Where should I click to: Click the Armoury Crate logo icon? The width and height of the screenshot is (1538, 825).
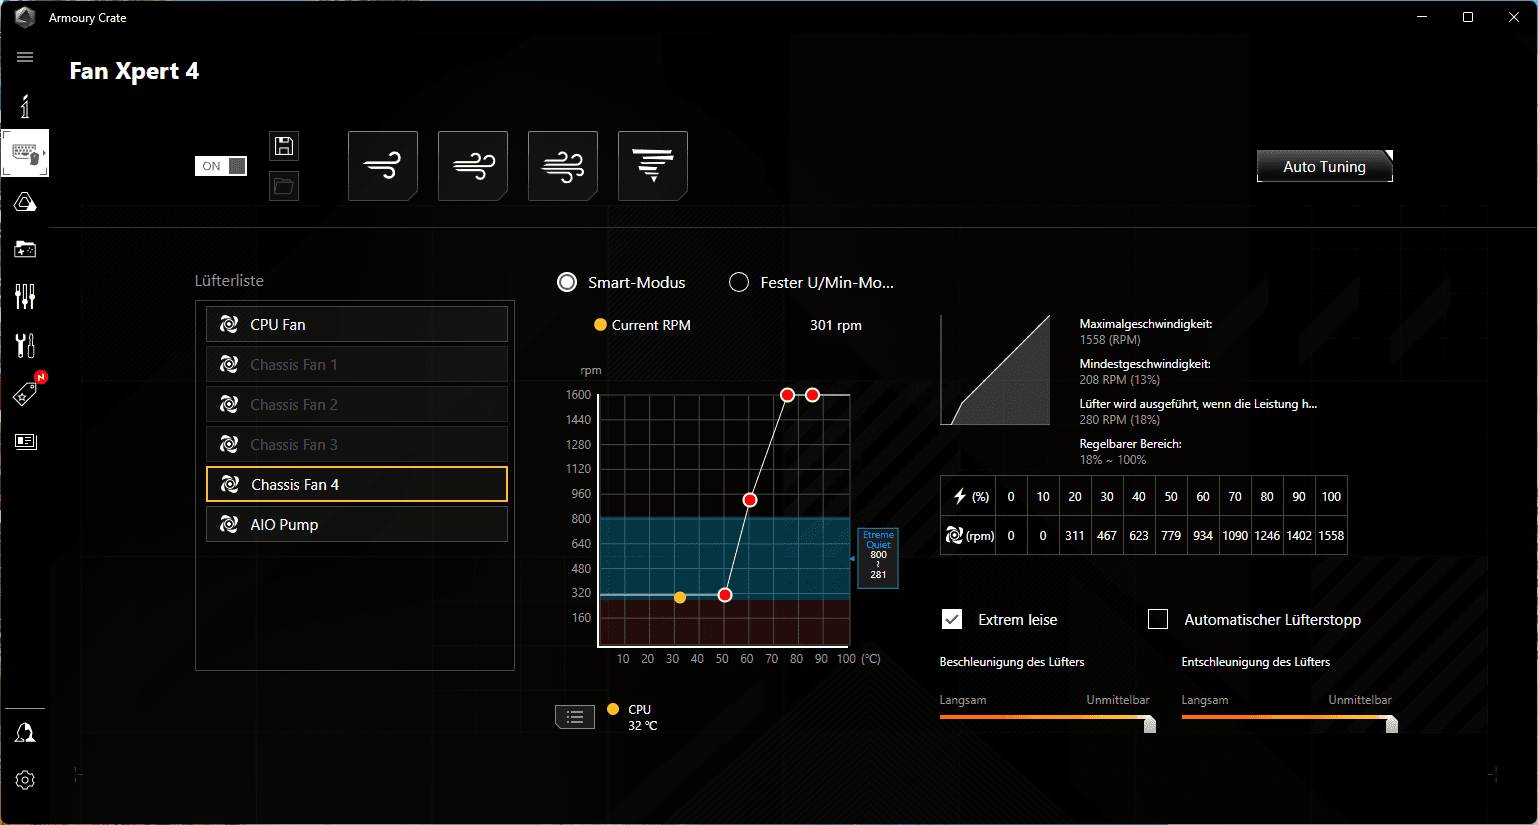(x=25, y=18)
